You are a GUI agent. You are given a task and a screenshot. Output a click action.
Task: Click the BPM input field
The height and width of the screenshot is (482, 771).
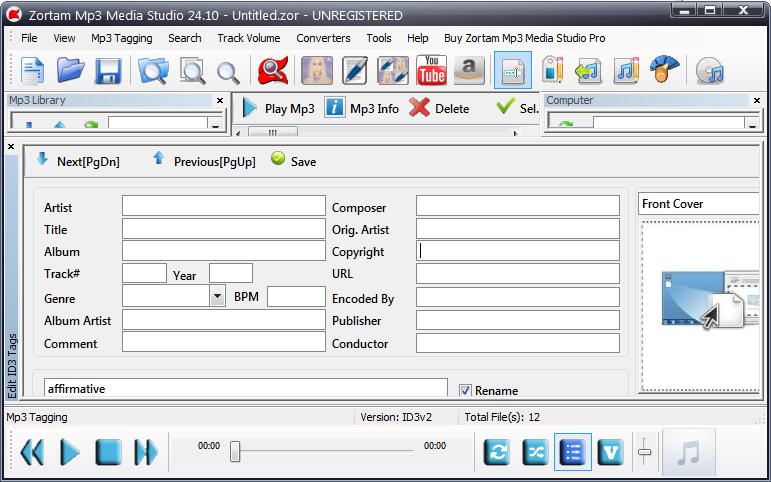[297, 297]
